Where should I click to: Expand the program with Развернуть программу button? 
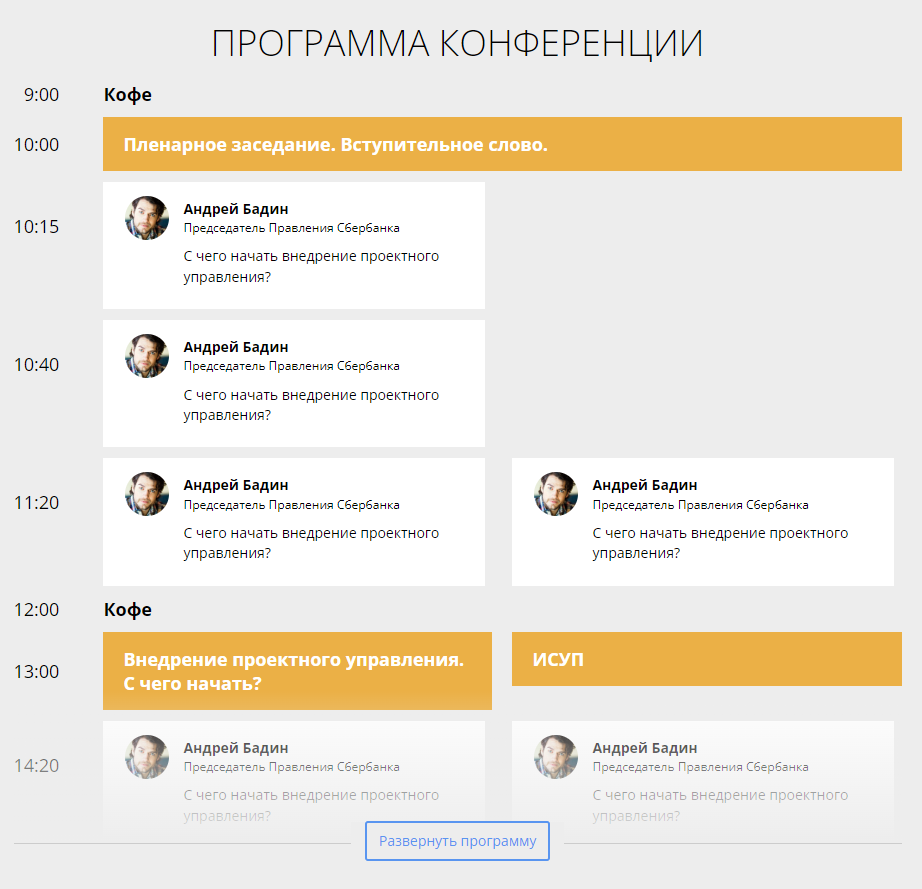coord(457,841)
